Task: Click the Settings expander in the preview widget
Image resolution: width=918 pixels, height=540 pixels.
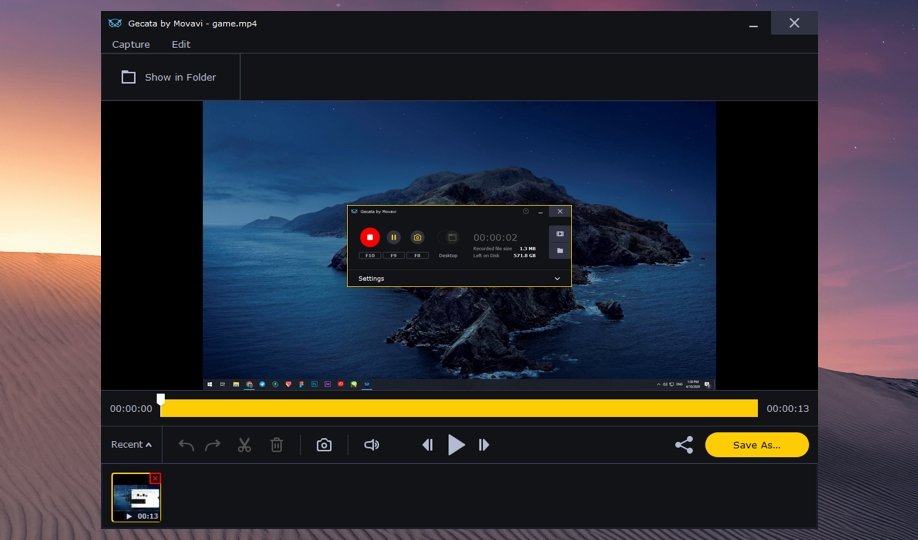Action: click(459, 278)
